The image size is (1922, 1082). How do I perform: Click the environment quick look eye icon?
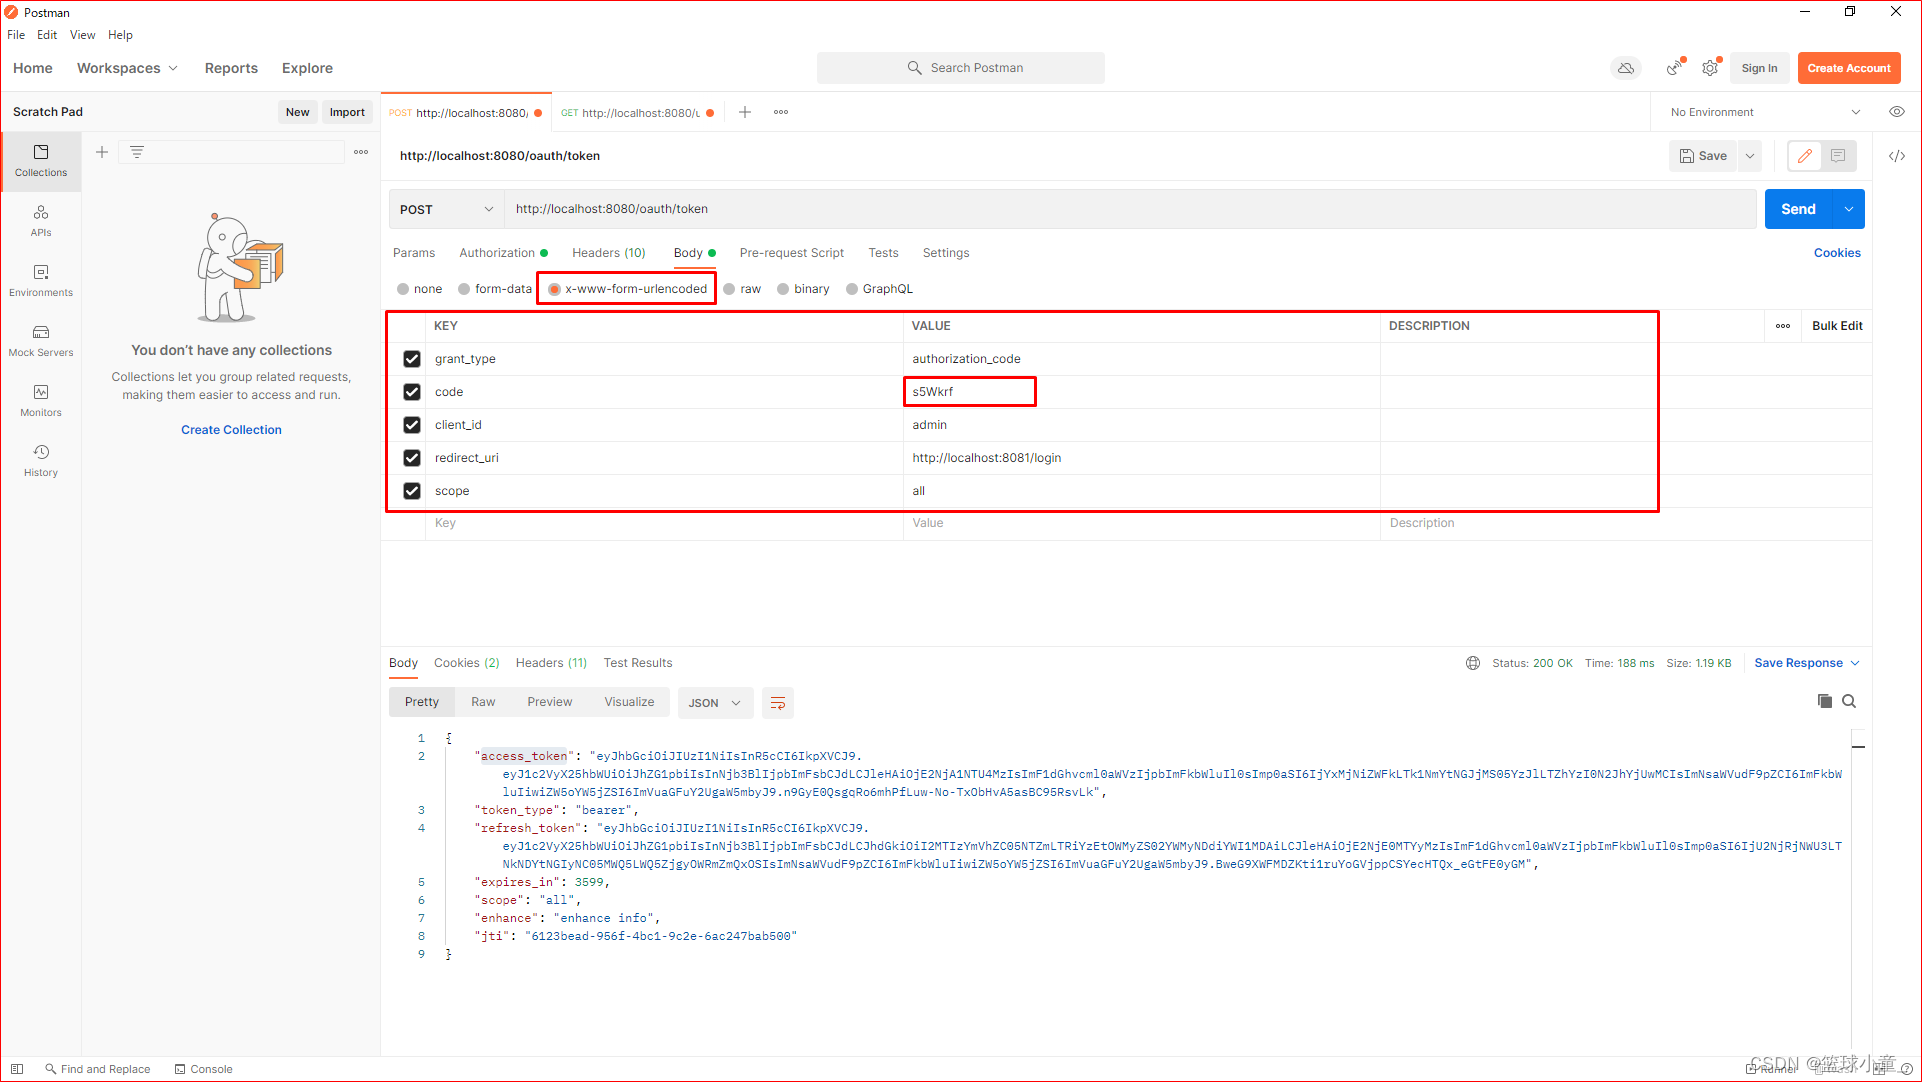click(x=1897, y=112)
